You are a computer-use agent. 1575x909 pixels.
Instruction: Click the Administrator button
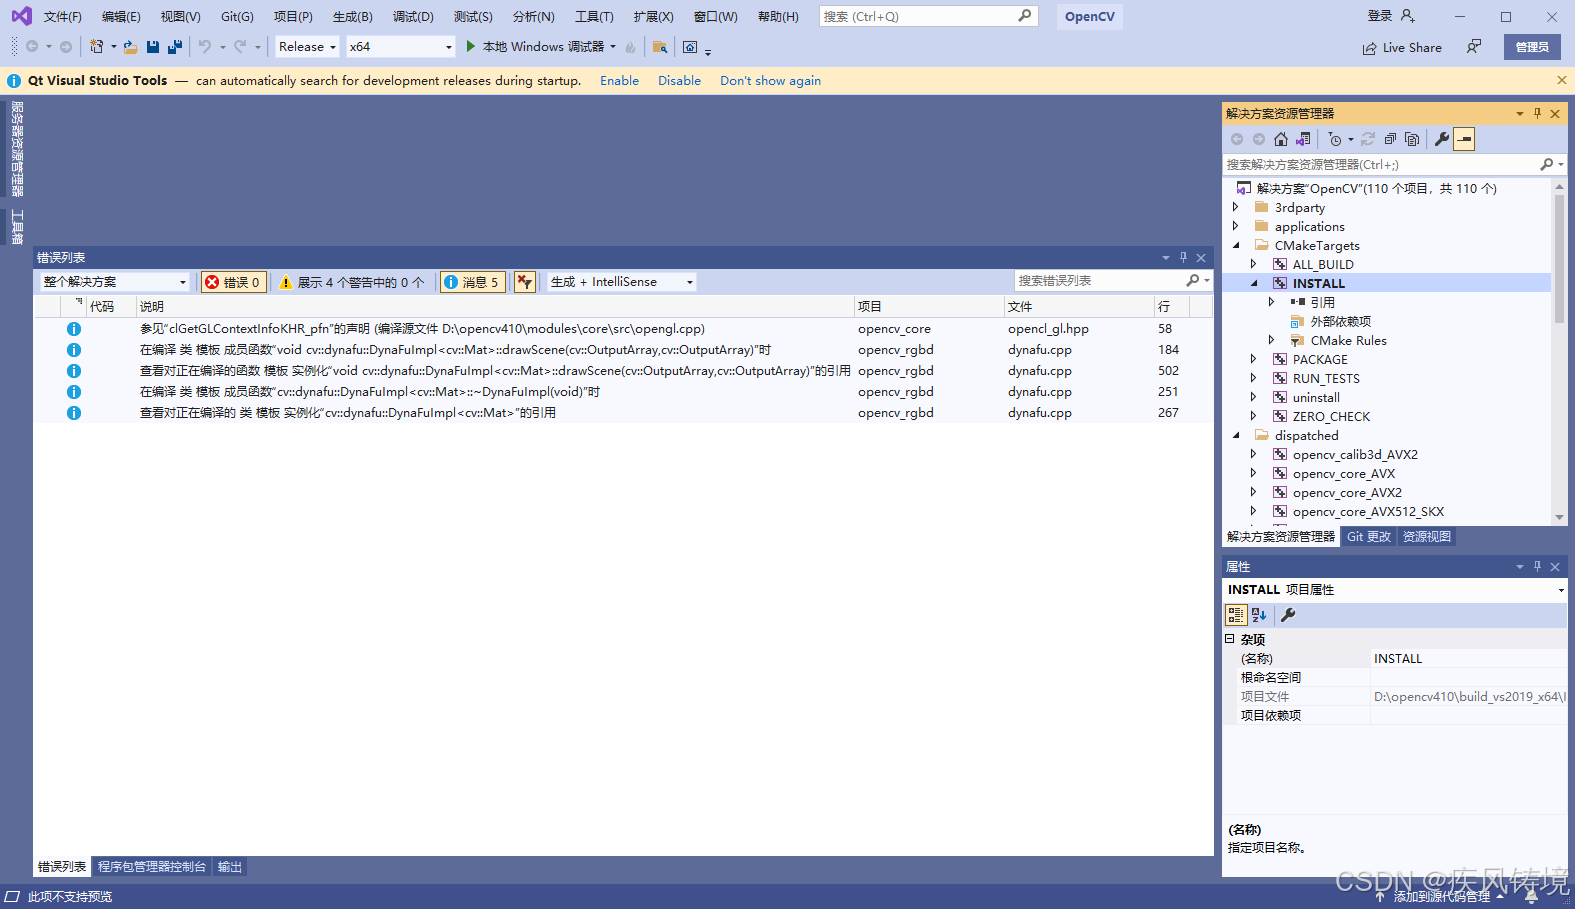tap(1532, 47)
